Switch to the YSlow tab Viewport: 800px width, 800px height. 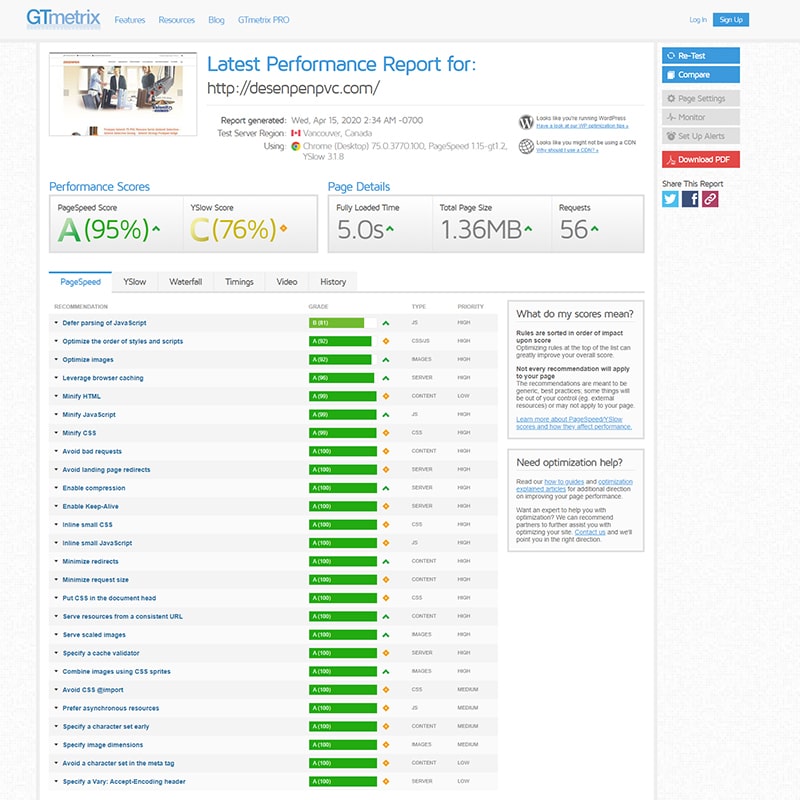pos(134,282)
